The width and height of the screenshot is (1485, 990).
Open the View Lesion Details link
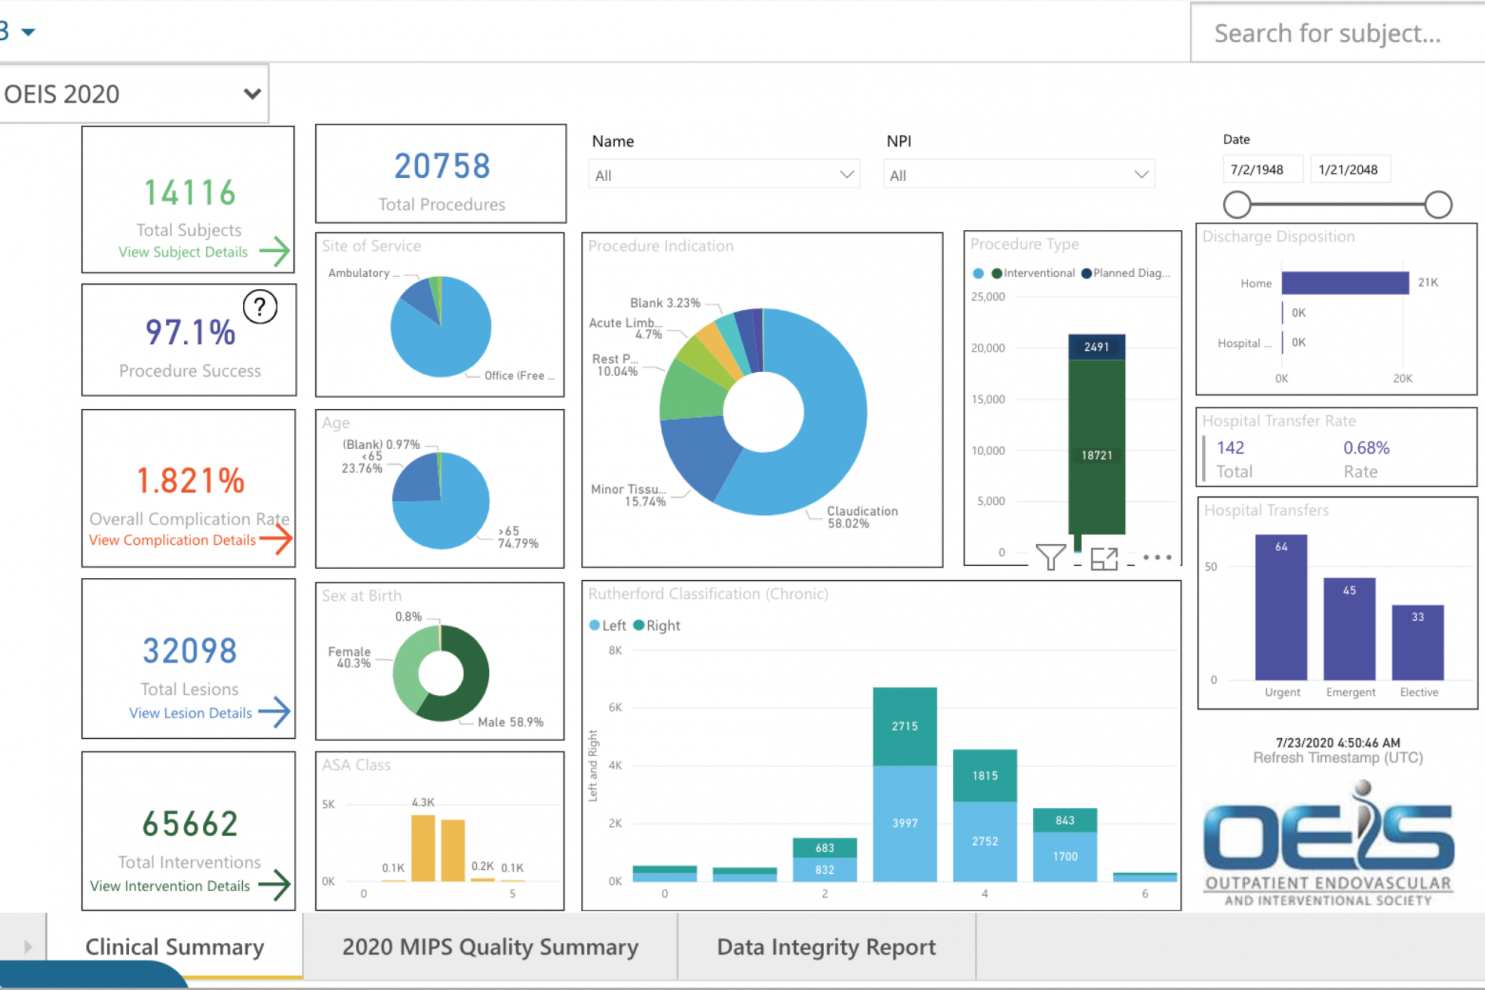[190, 713]
